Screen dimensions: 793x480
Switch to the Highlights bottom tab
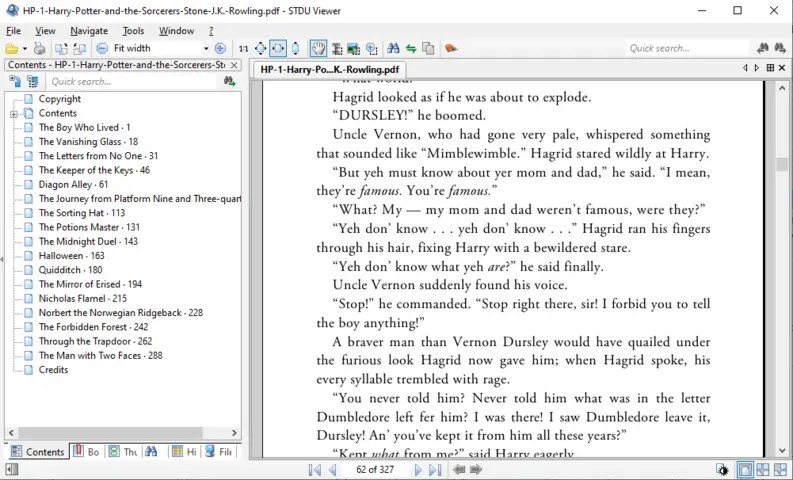tap(184, 451)
